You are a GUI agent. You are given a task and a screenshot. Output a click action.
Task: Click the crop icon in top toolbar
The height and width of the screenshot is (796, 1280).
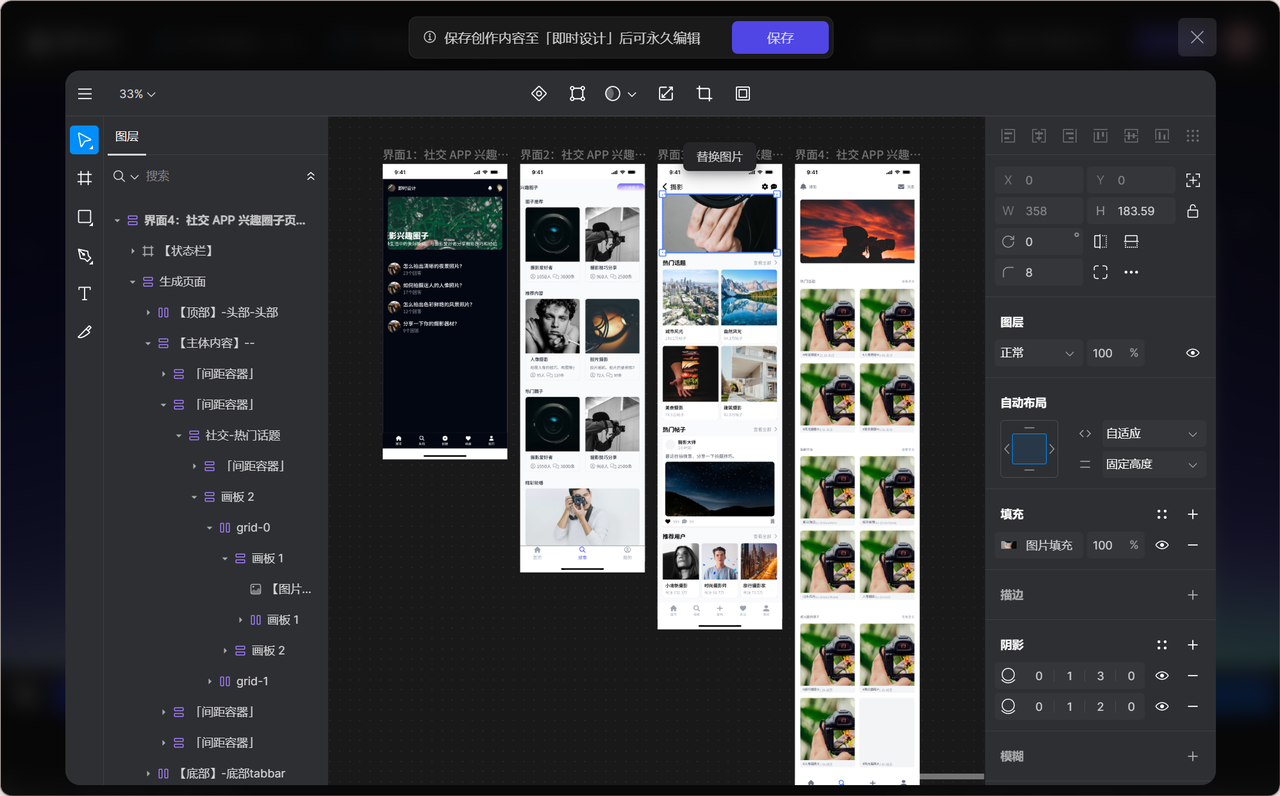(x=704, y=94)
